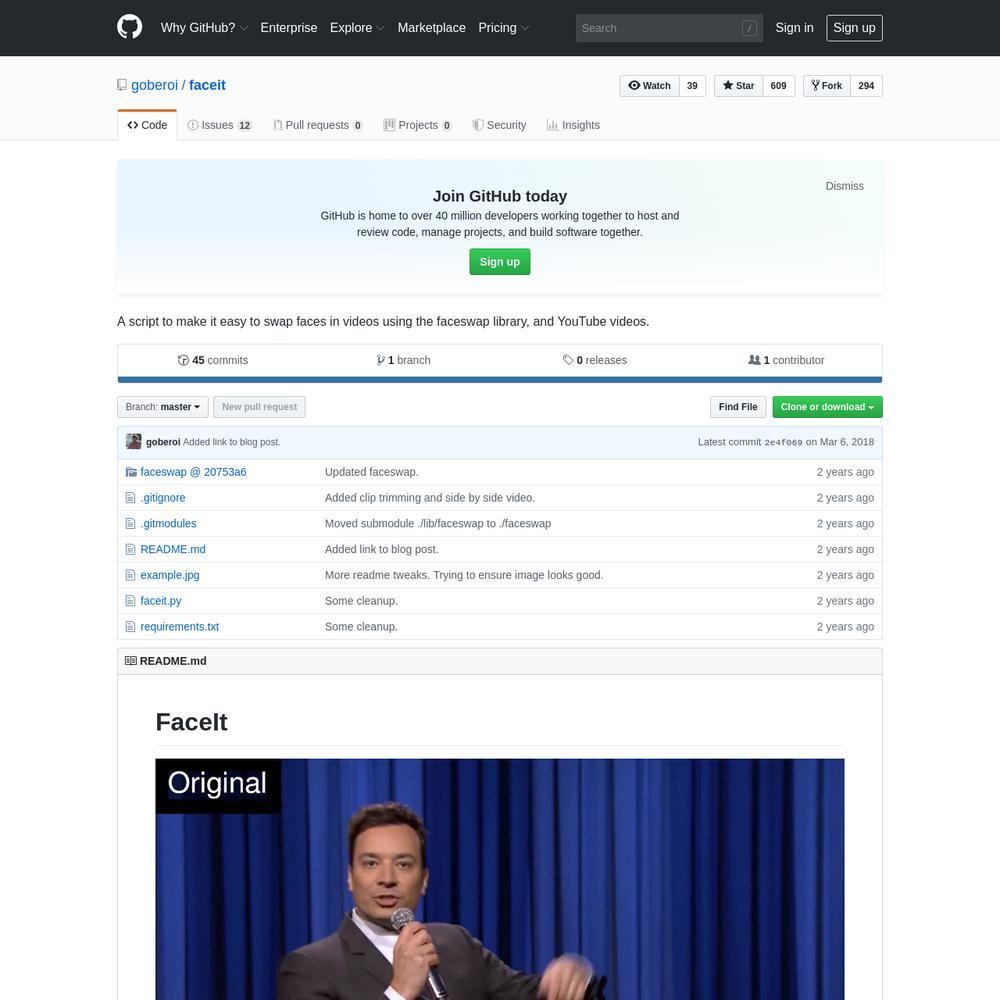Viewport: 1000px width, 1000px height.
Task: Open the Clone or download dropdown
Action: (x=827, y=407)
